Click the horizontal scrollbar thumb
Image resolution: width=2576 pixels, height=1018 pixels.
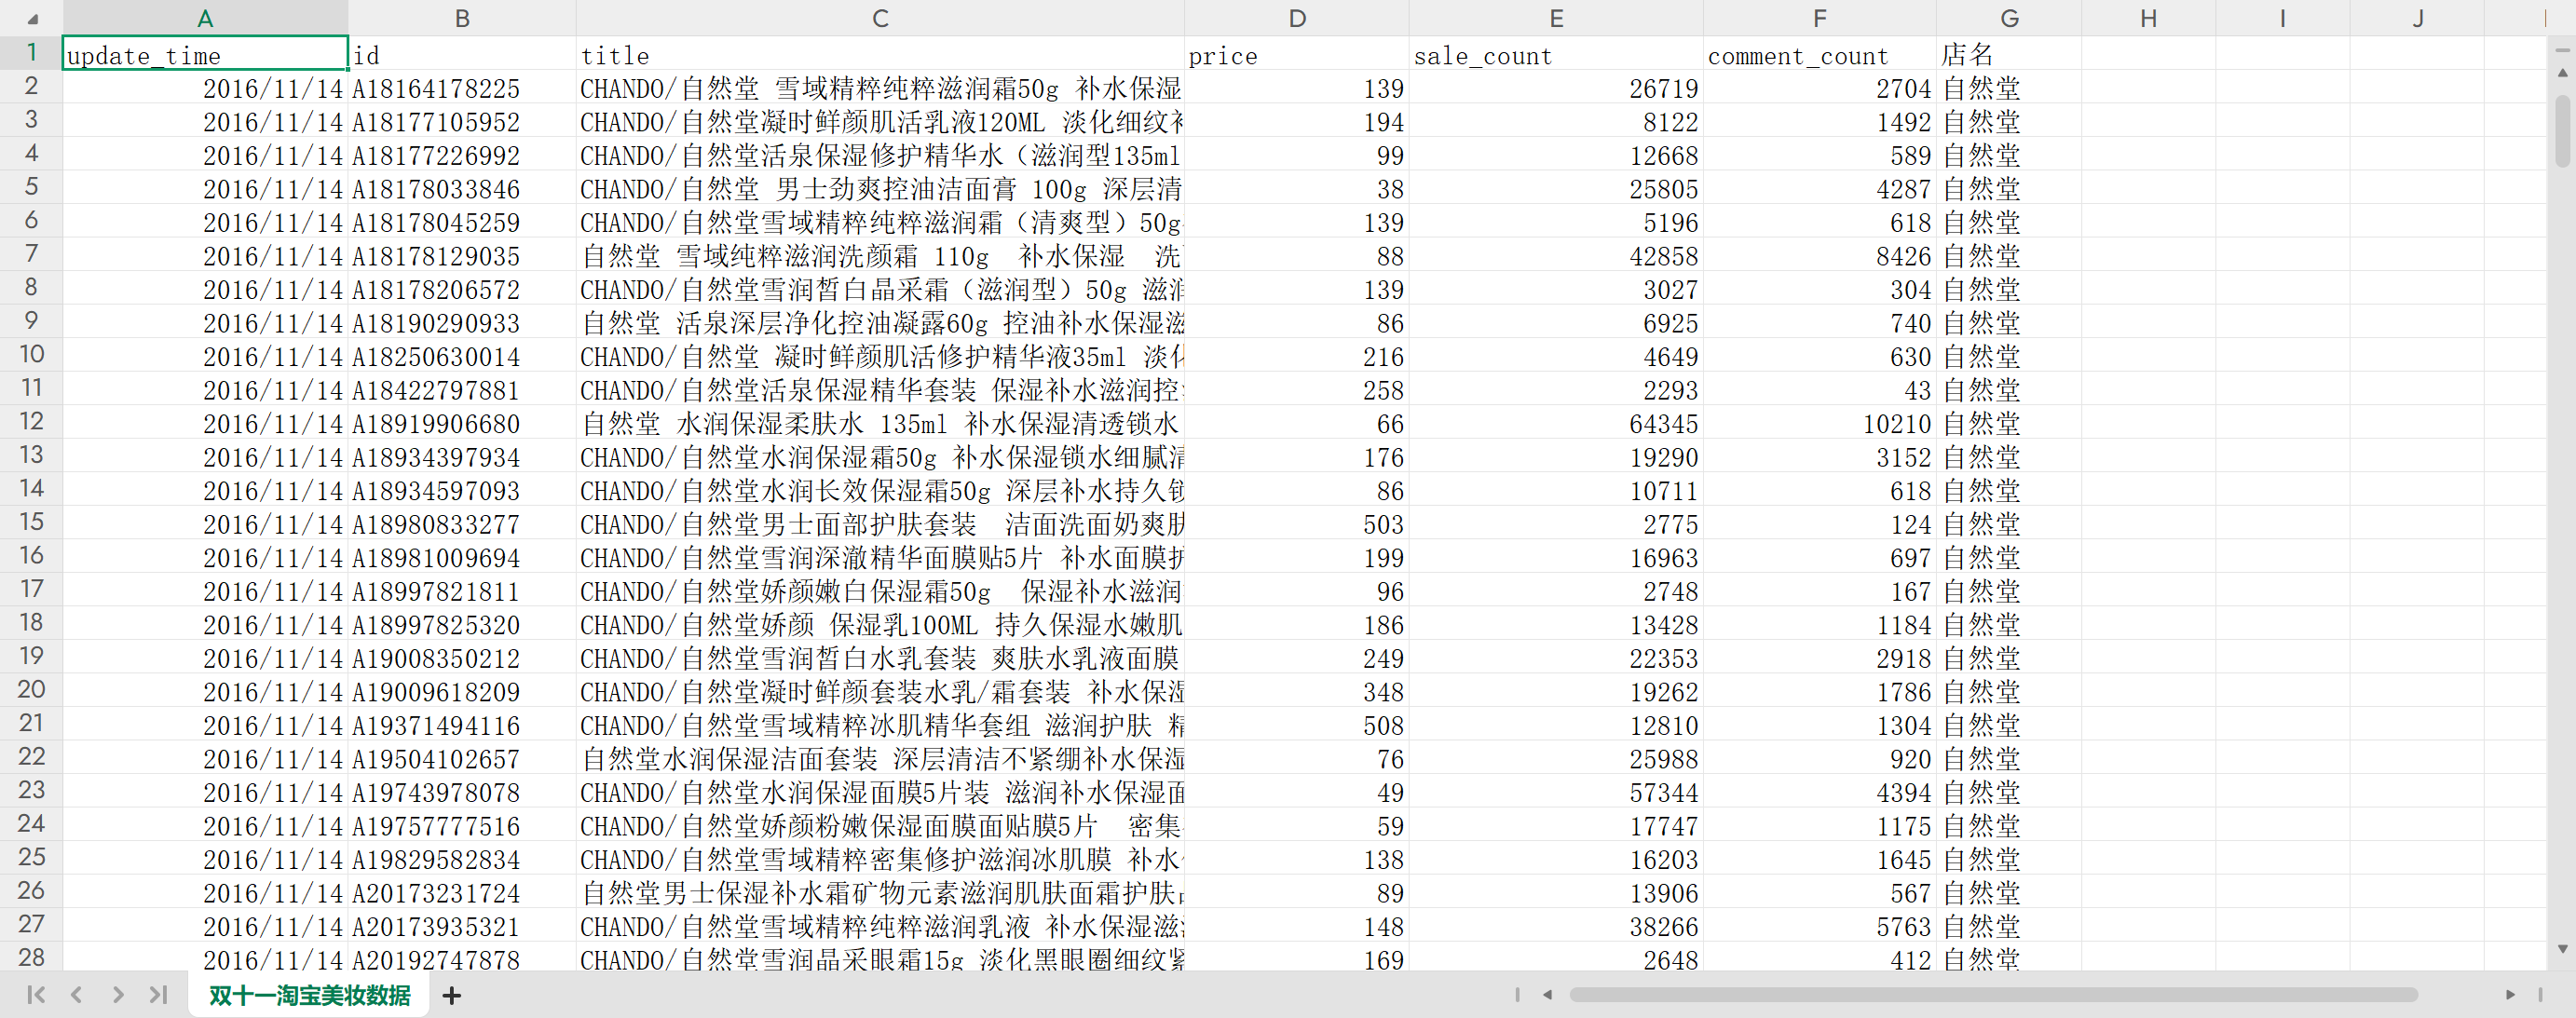tap(1993, 994)
